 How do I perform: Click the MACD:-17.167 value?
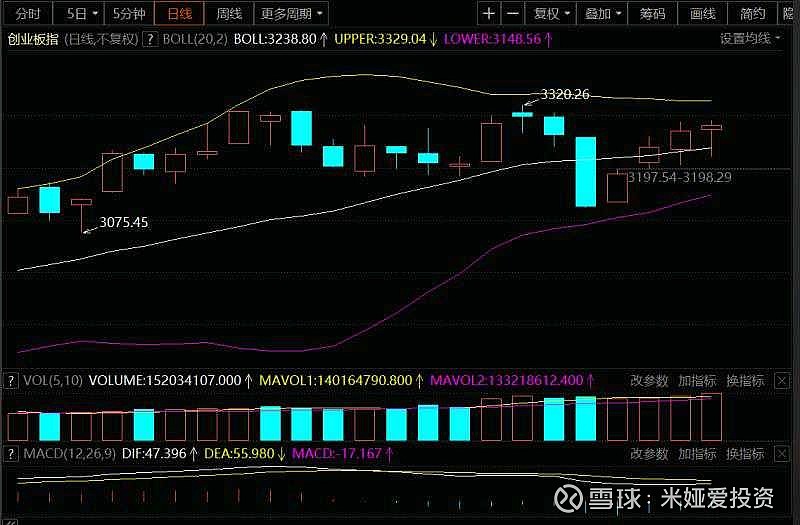tap(337, 454)
